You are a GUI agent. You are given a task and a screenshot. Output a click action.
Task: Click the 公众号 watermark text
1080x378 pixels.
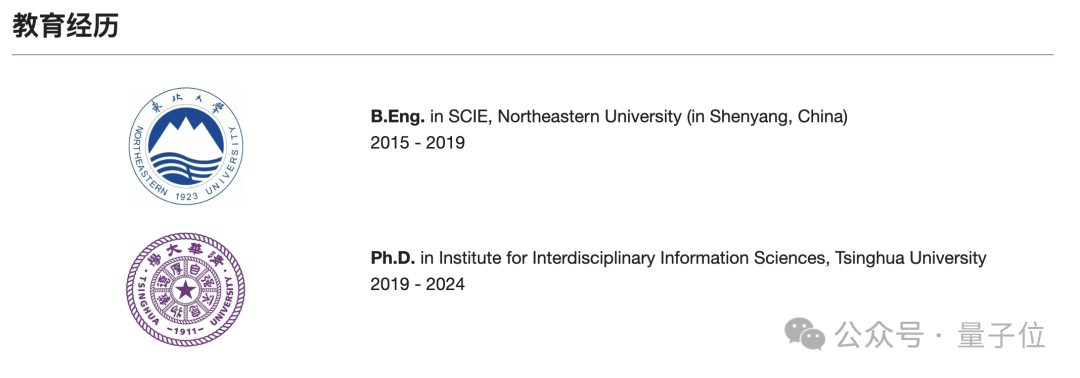[x=879, y=335]
